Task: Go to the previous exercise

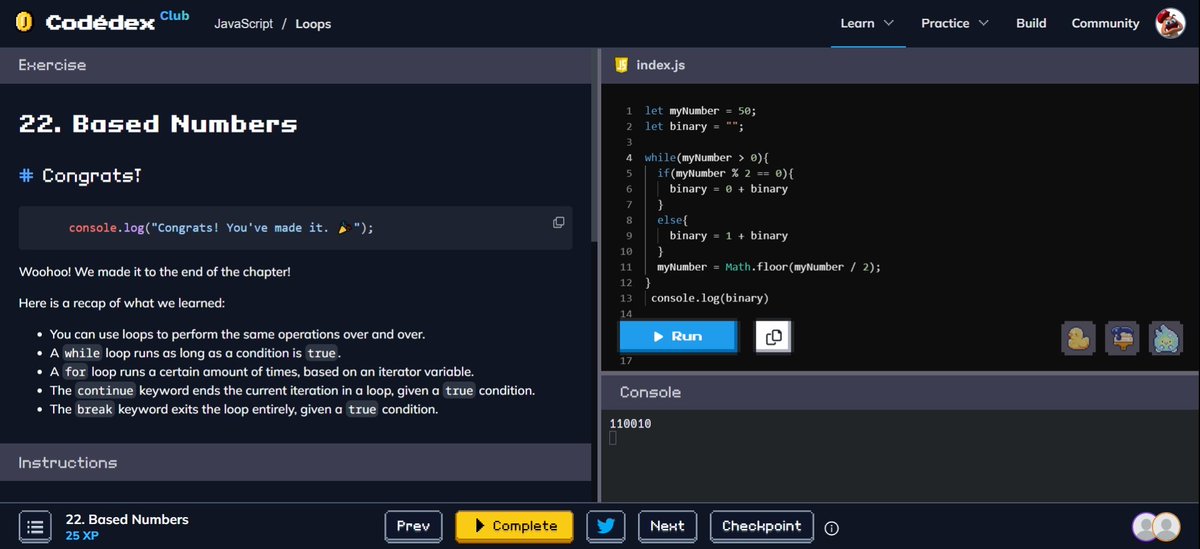Action: pos(413,526)
